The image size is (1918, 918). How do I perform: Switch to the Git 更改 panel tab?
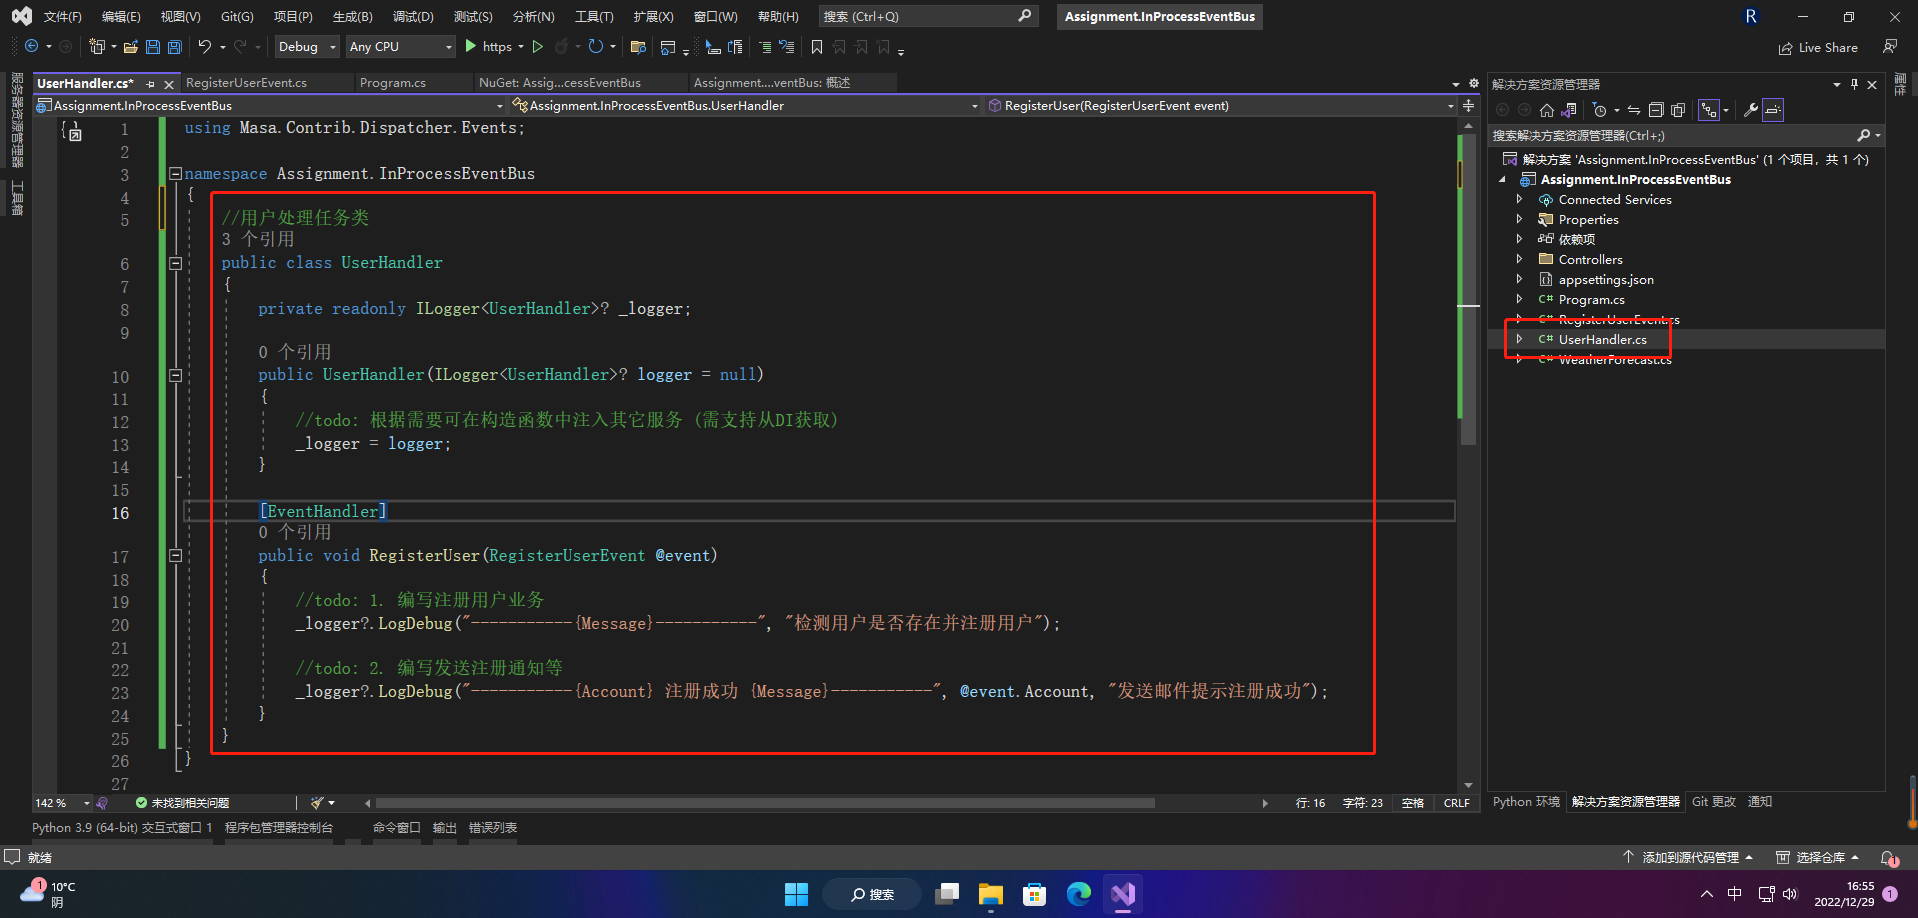[x=1714, y=802]
